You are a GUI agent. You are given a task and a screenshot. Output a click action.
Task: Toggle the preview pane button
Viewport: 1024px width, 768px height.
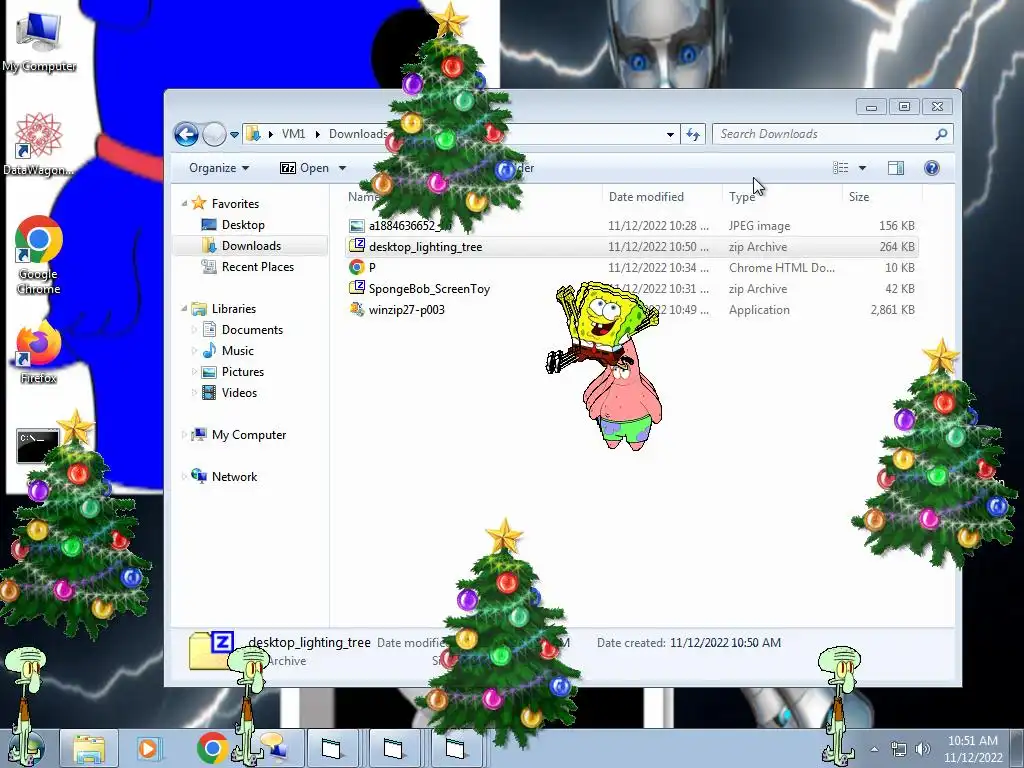tap(896, 168)
